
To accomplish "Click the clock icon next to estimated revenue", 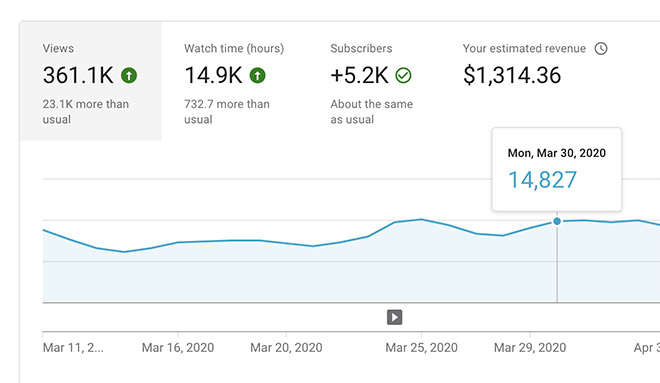I will click(x=601, y=48).
